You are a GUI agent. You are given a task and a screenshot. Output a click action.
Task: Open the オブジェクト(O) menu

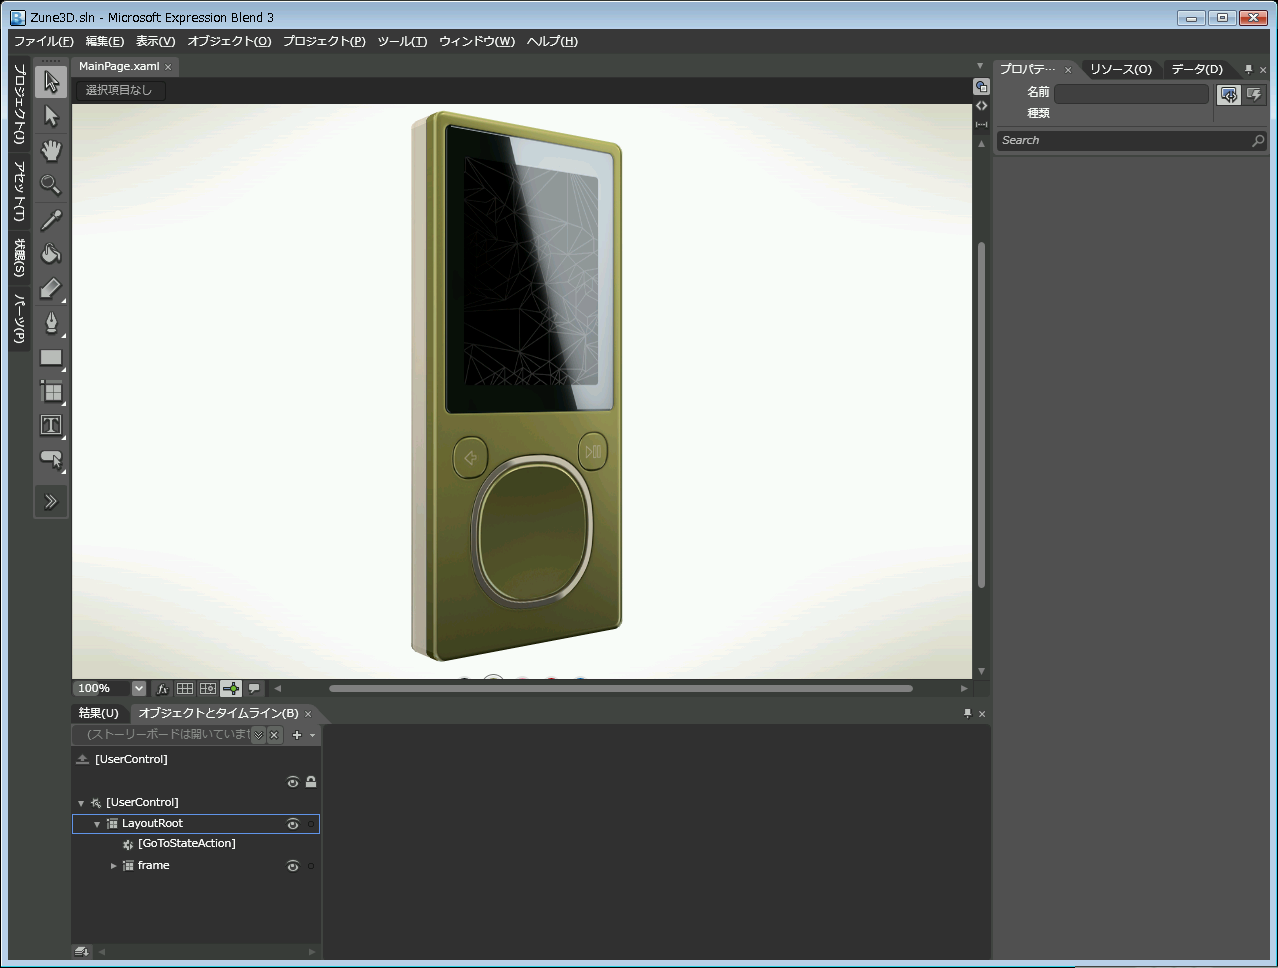(229, 41)
